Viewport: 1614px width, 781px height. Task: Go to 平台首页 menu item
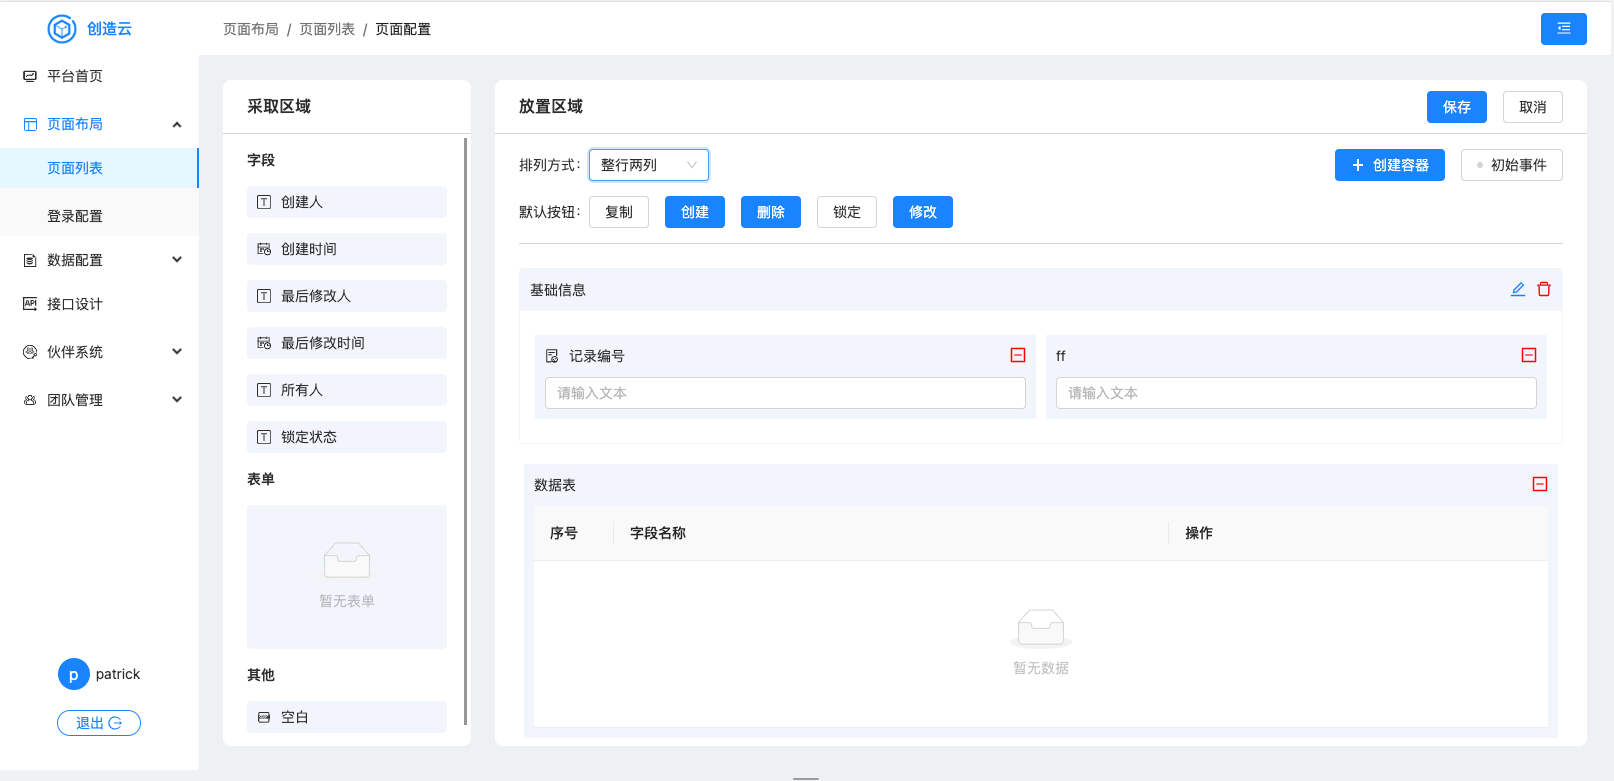click(99, 76)
